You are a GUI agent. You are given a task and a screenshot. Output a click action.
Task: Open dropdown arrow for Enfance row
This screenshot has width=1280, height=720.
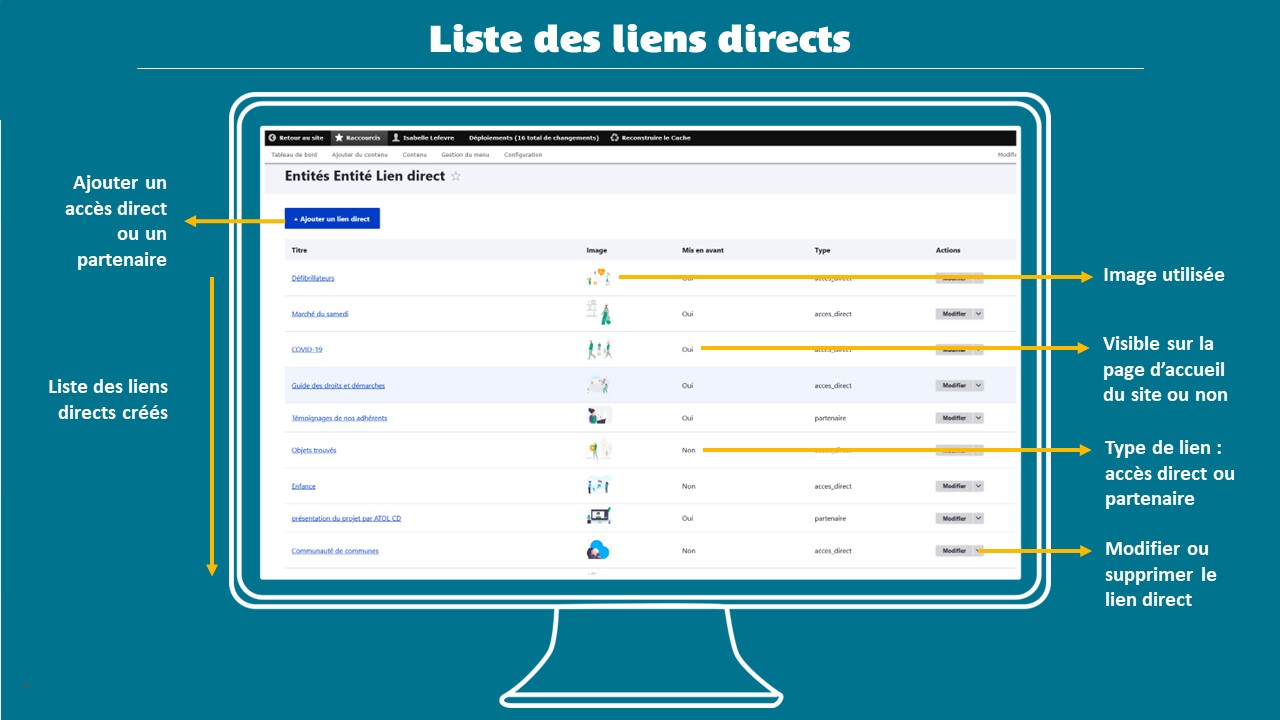click(978, 486)
